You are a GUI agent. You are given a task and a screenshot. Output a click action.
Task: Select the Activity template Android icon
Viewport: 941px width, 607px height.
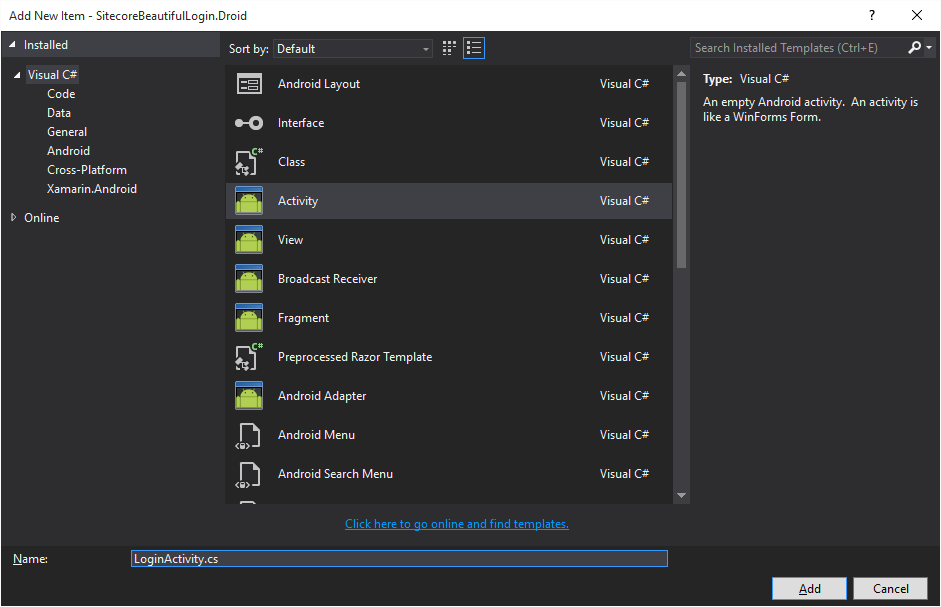click(x=249, y=201)
